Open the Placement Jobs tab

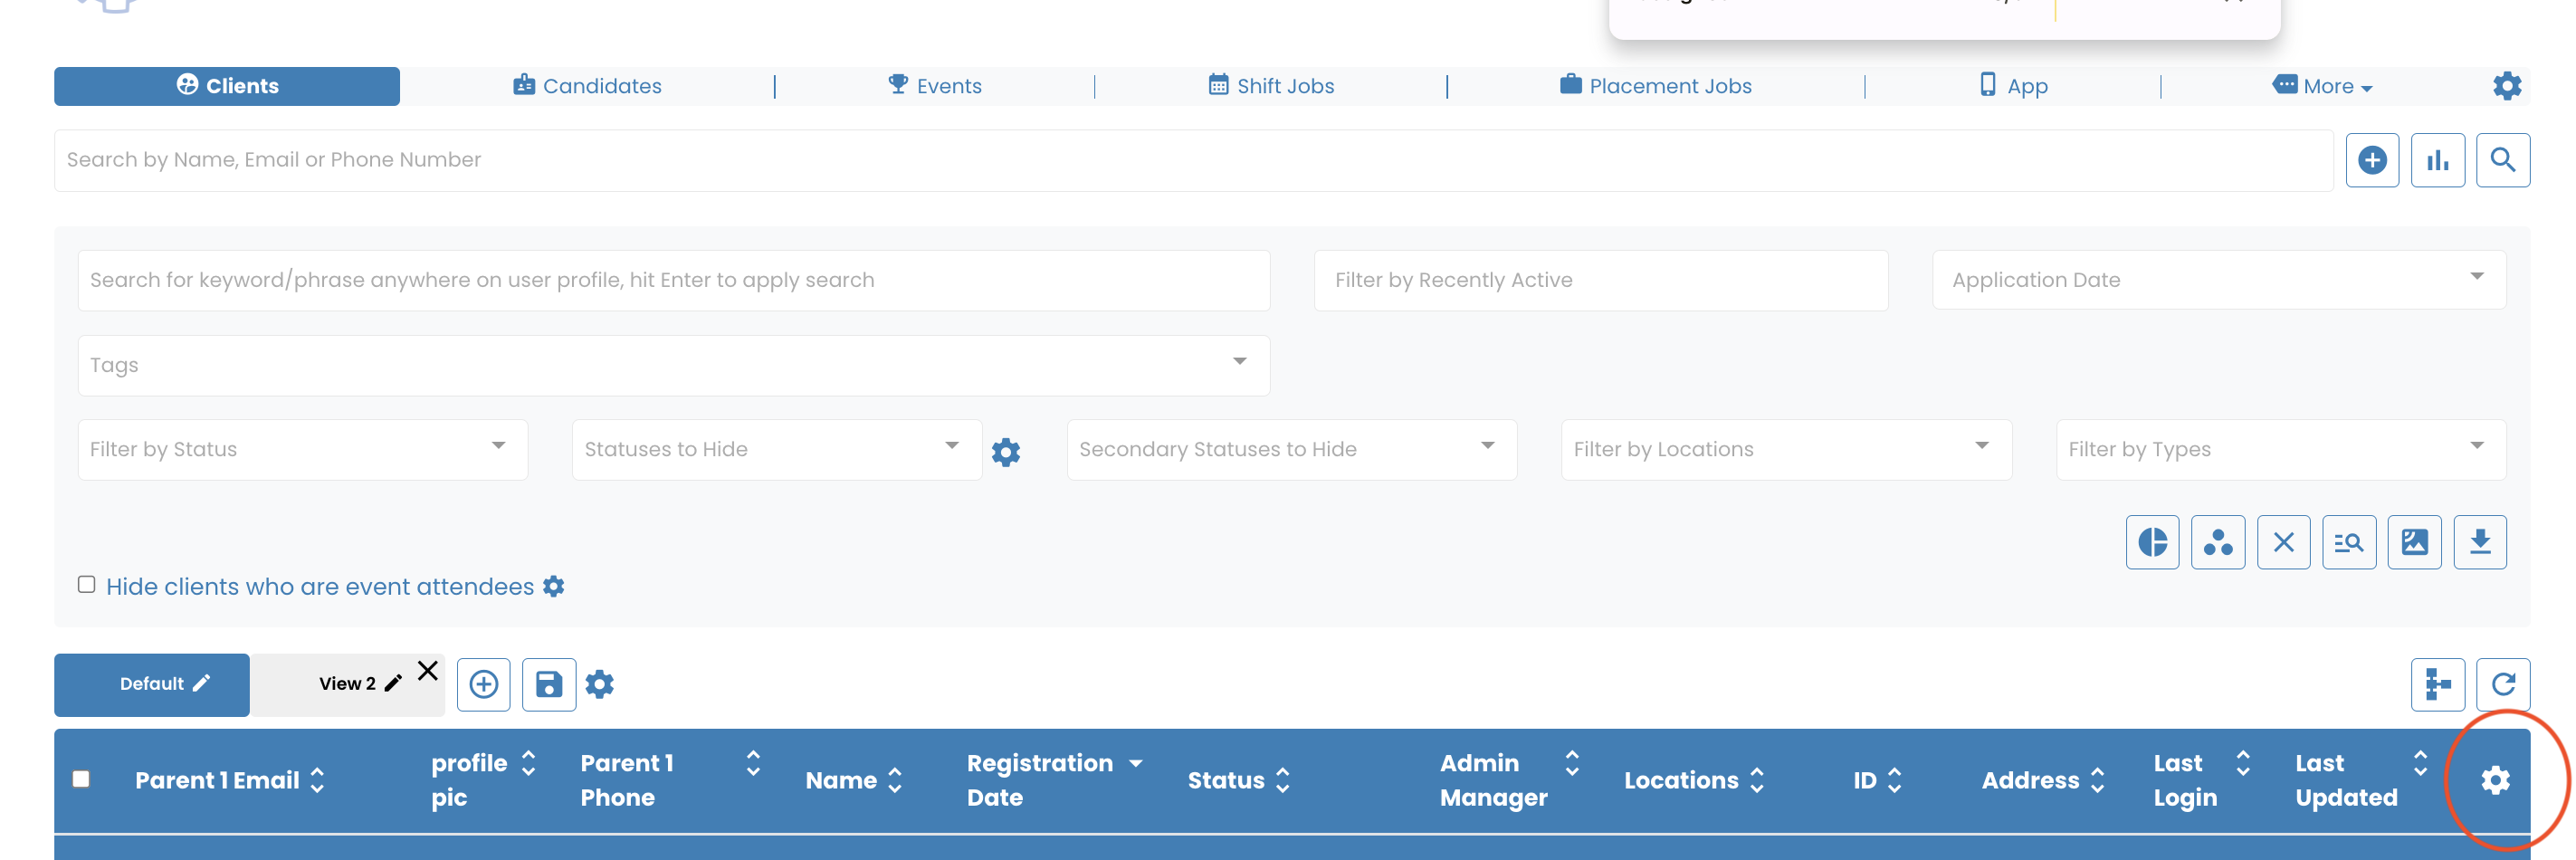[1655, 86]
